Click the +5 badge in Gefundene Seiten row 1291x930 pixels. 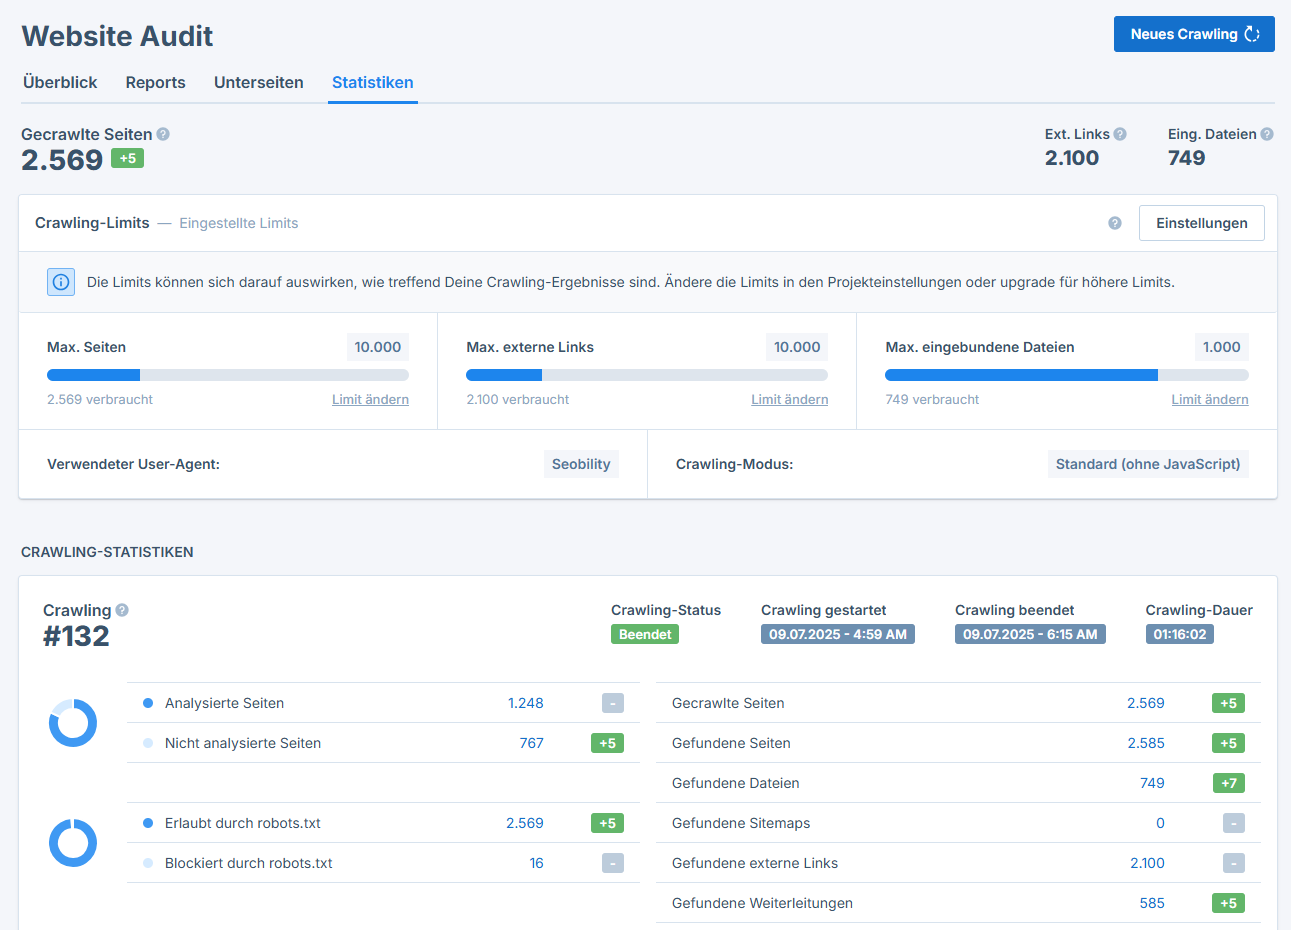pyautogui.click(x=1228, y=743)
